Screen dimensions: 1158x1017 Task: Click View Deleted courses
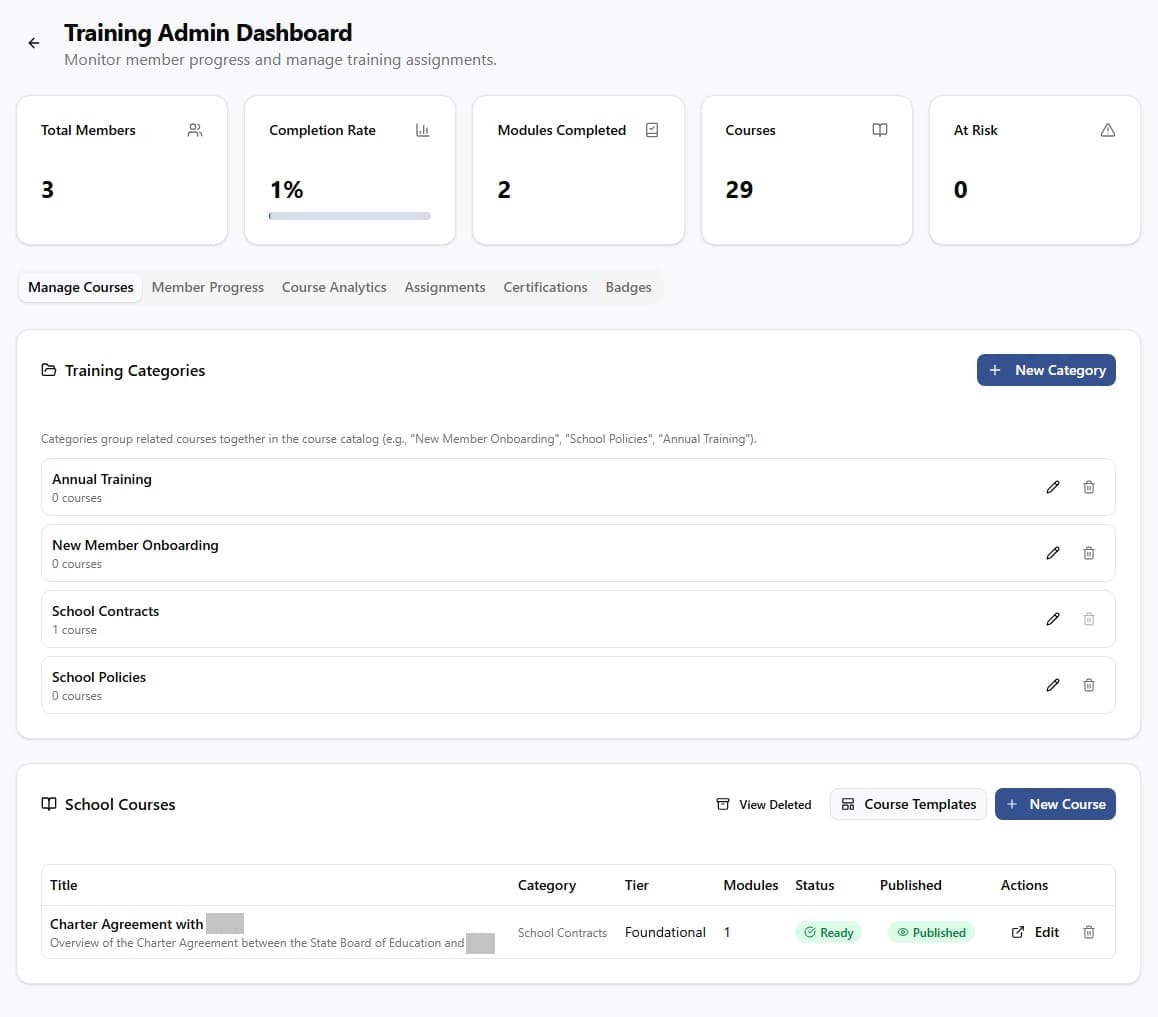pyautogui.click(x=764, y=804)
